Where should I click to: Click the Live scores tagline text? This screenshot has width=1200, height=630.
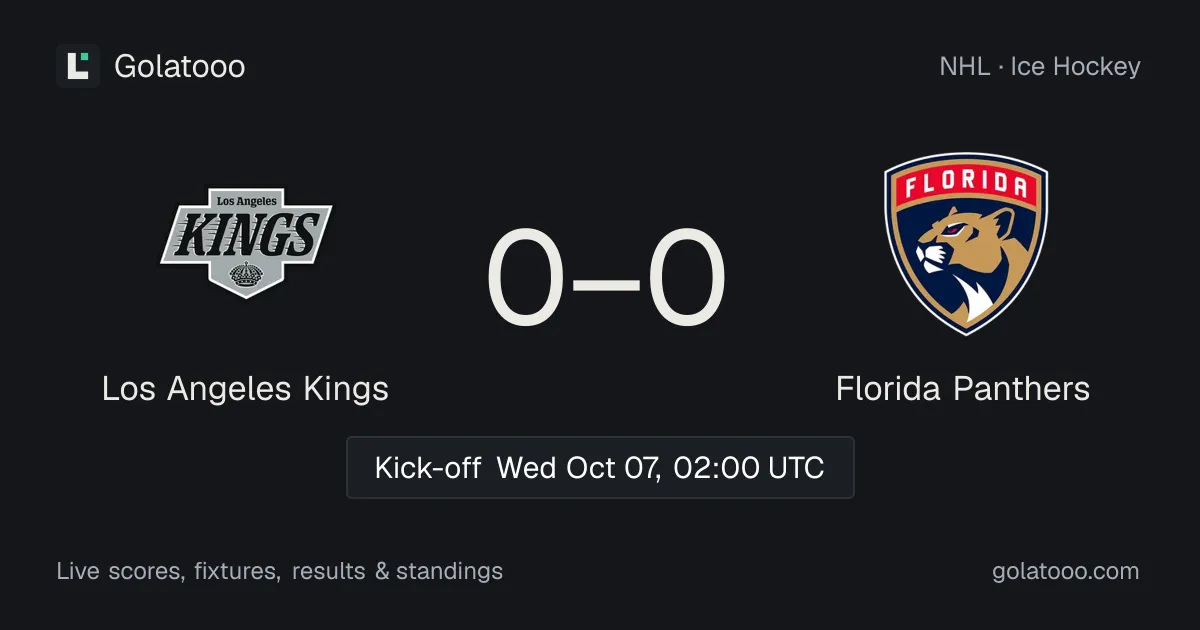pos(280,571)
